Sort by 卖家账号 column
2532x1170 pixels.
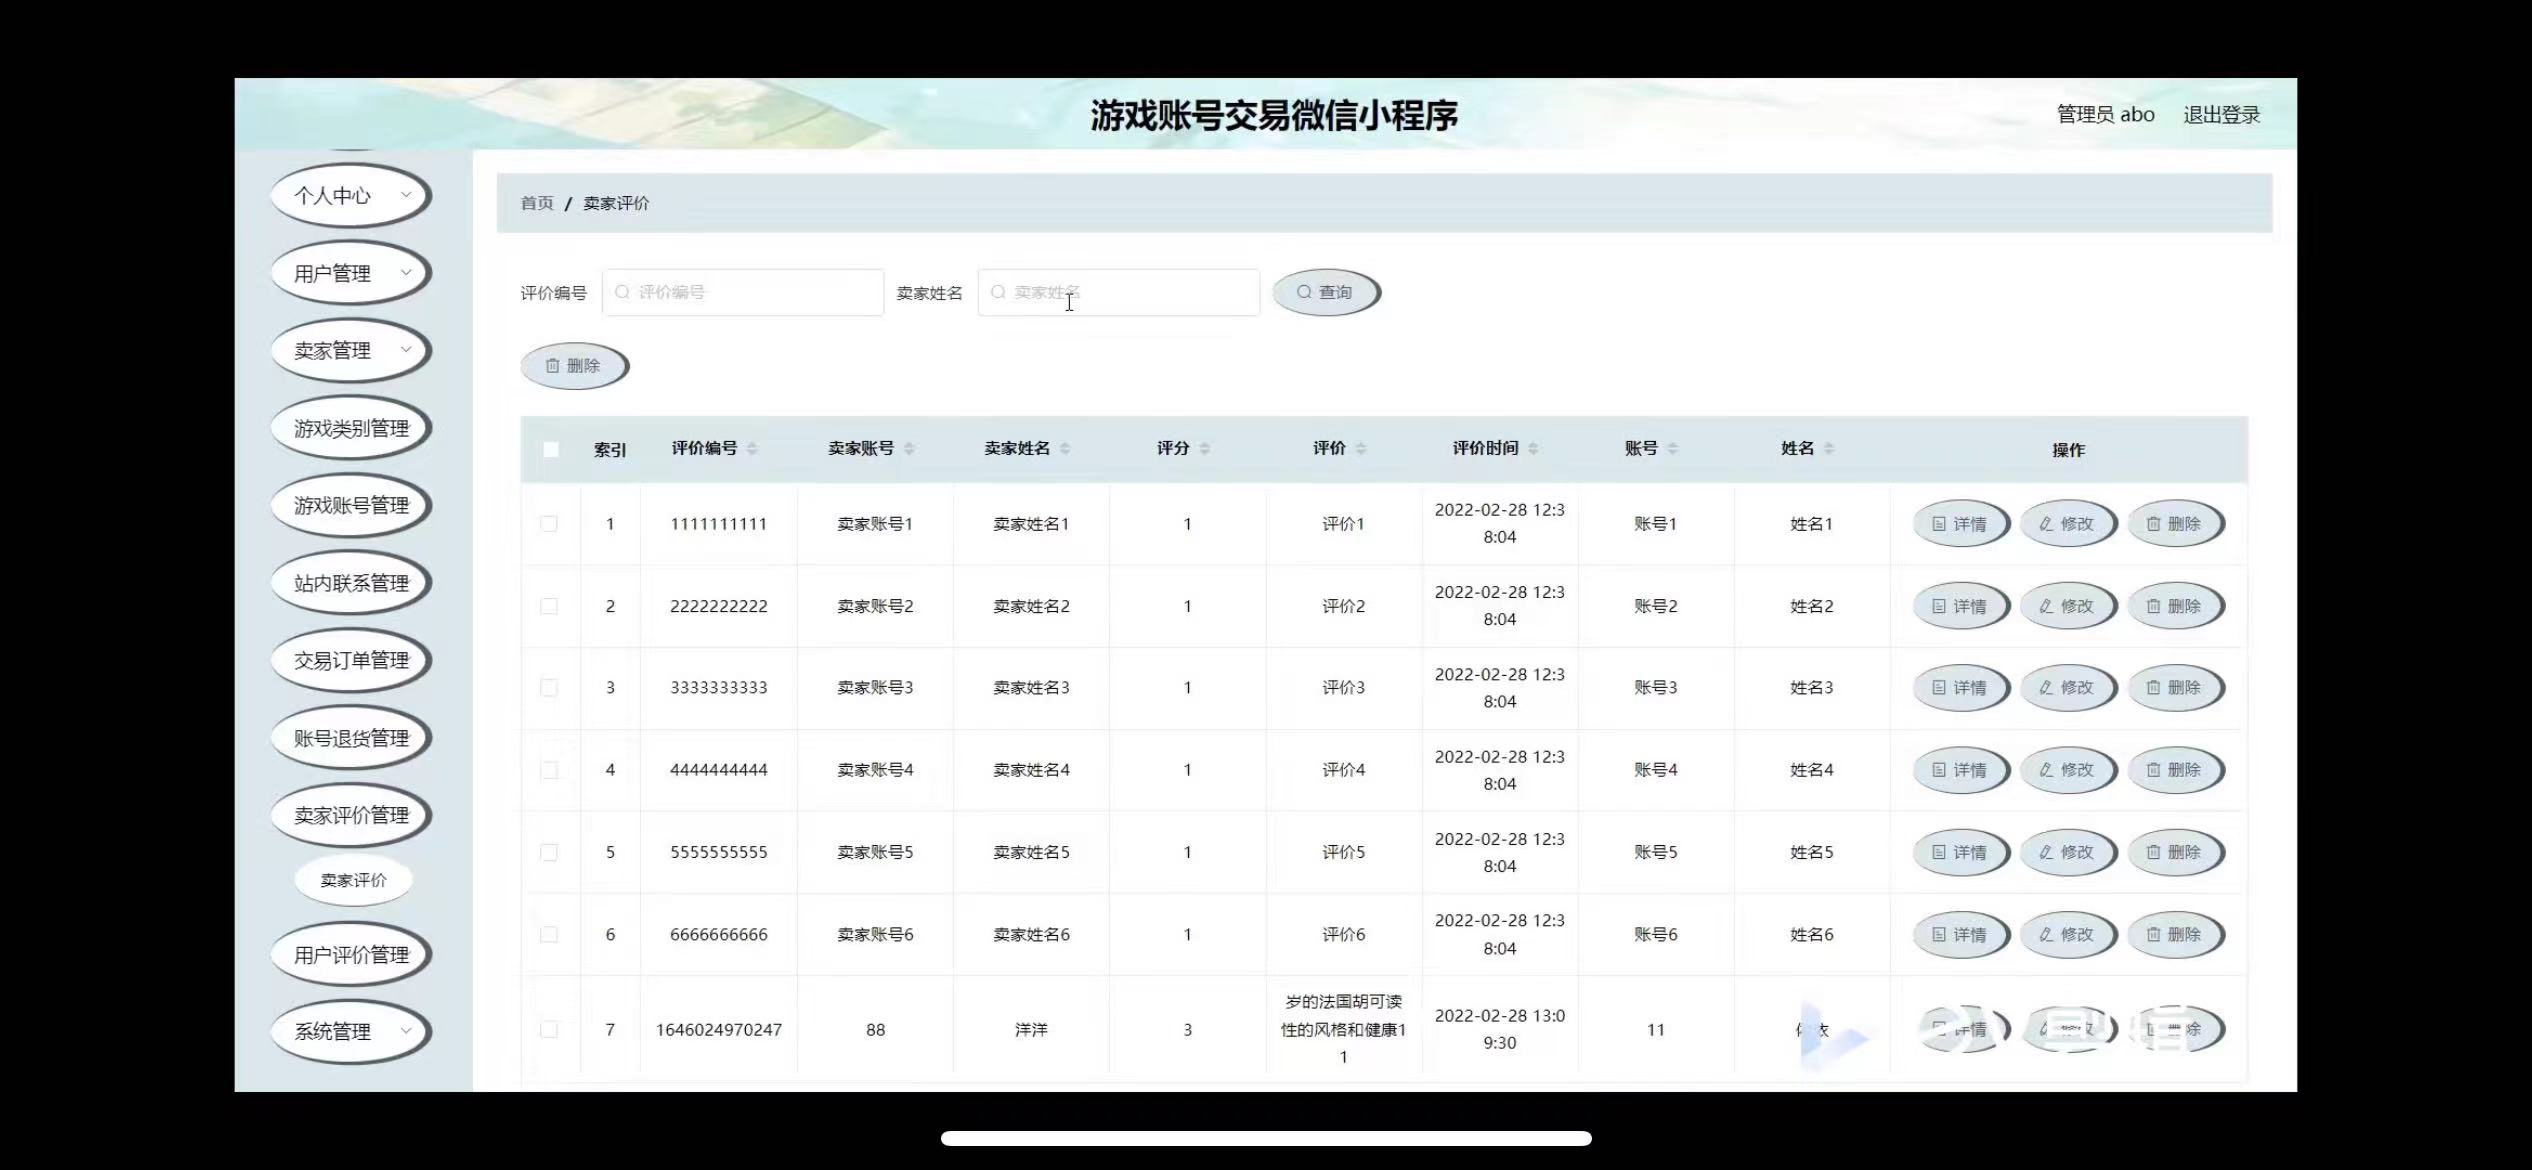coord(909,449)
